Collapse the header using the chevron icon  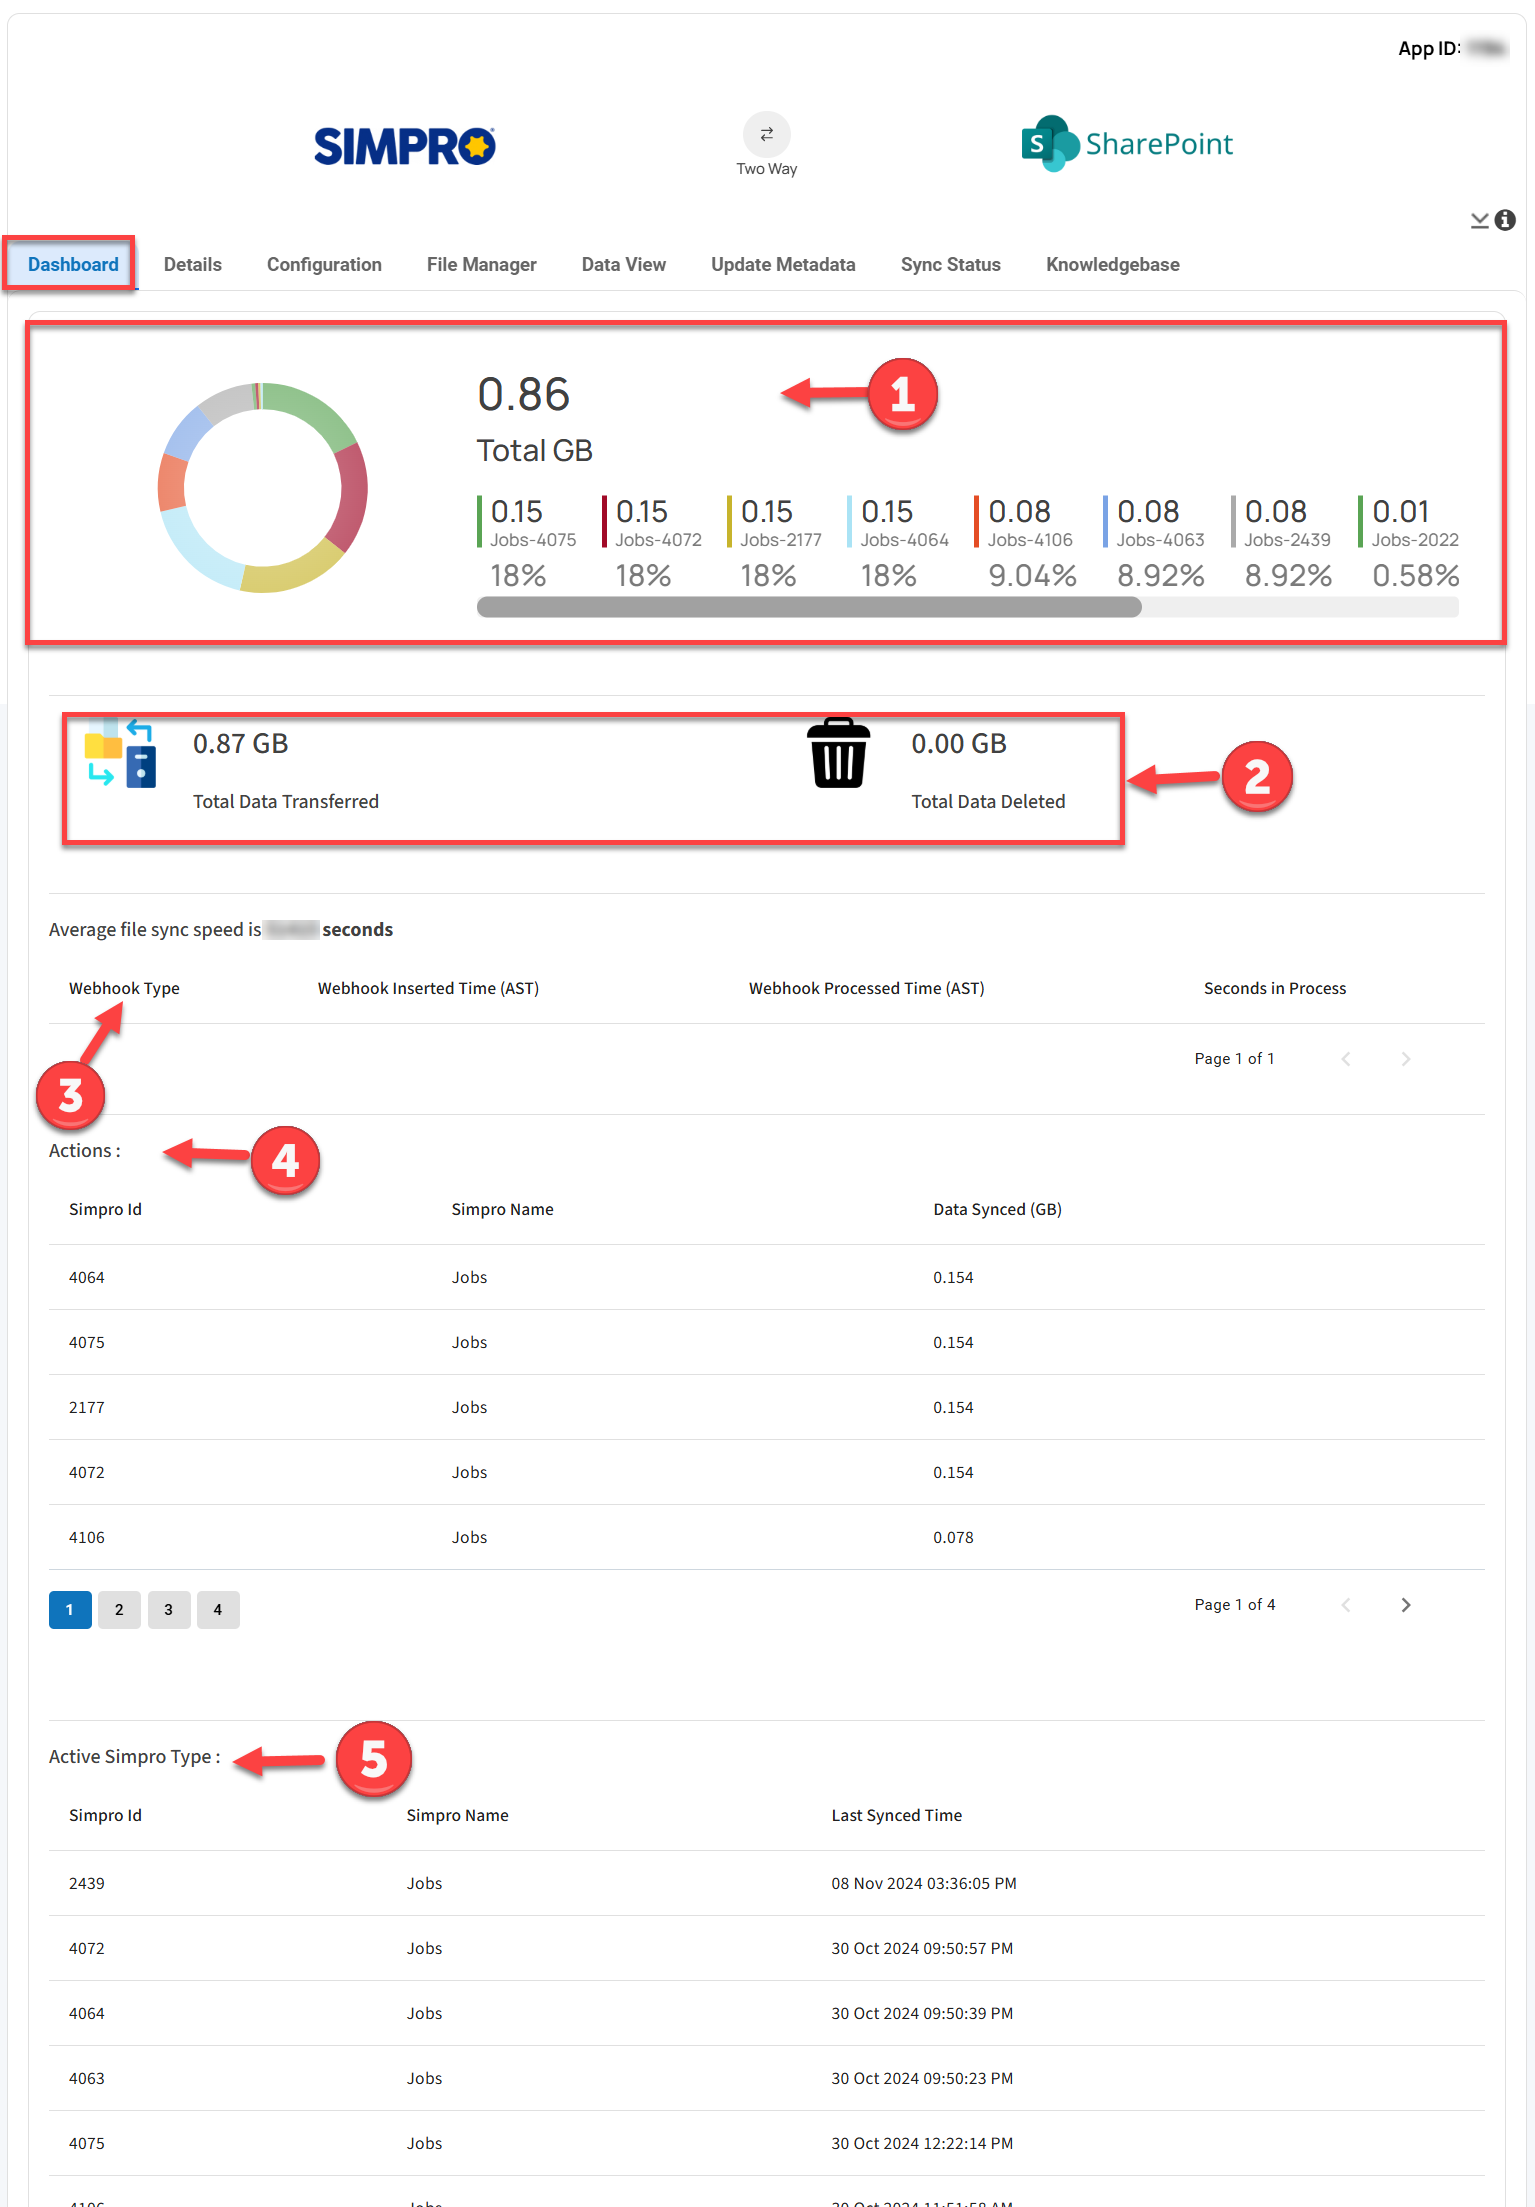(1479, 220)
